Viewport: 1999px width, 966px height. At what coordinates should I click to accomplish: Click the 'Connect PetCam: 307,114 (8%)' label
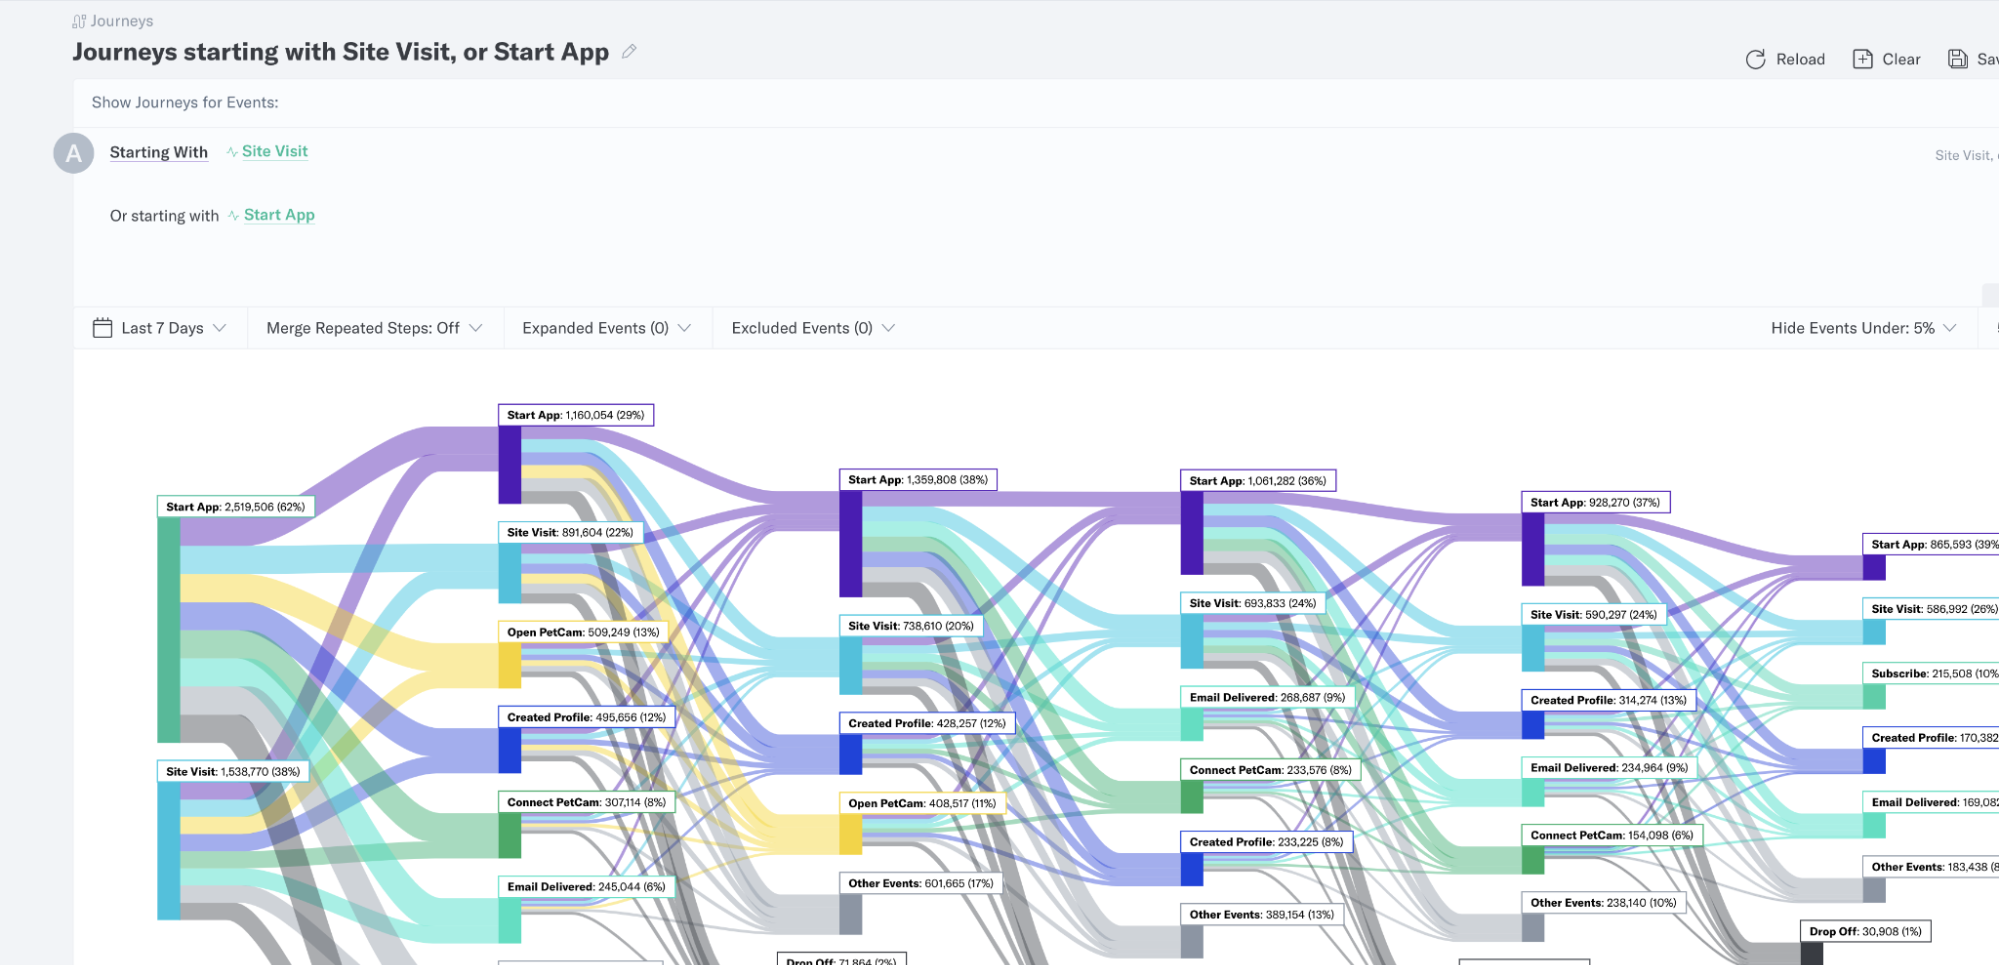pos(587,802)
